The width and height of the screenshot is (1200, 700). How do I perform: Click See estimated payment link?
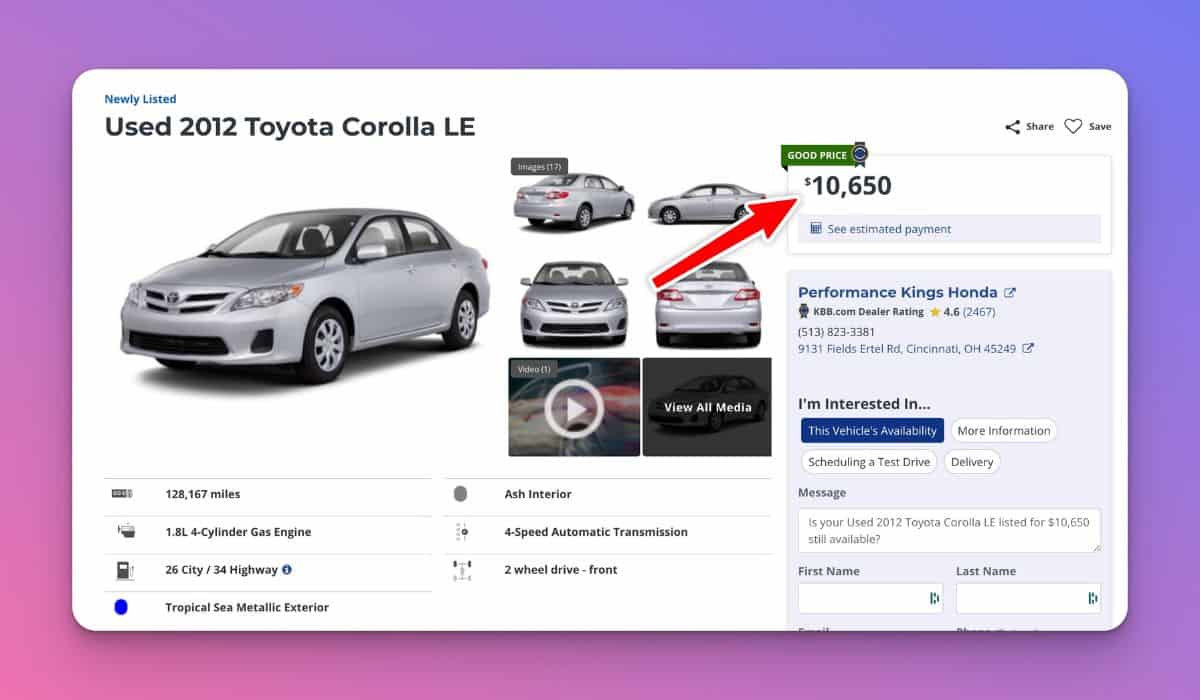point(889,229)
